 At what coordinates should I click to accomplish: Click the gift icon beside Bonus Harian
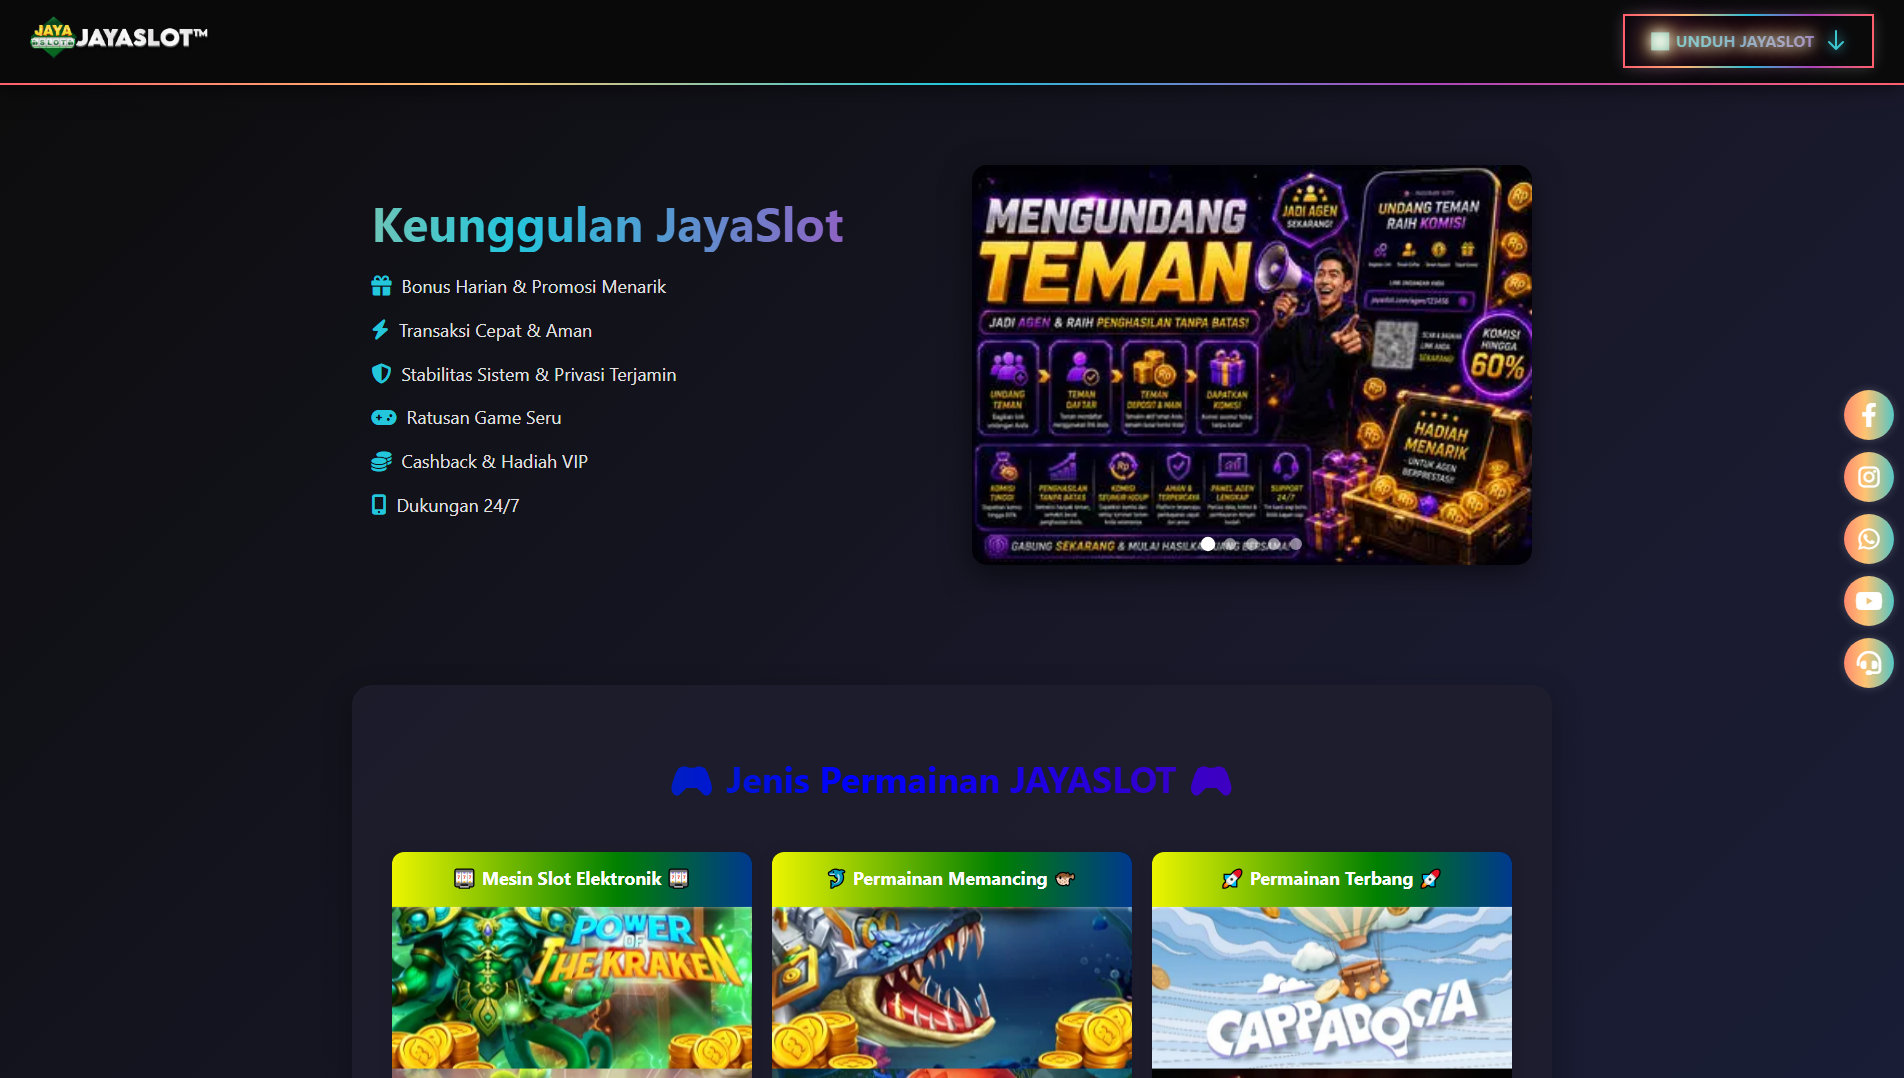click(x=381, y=287)
